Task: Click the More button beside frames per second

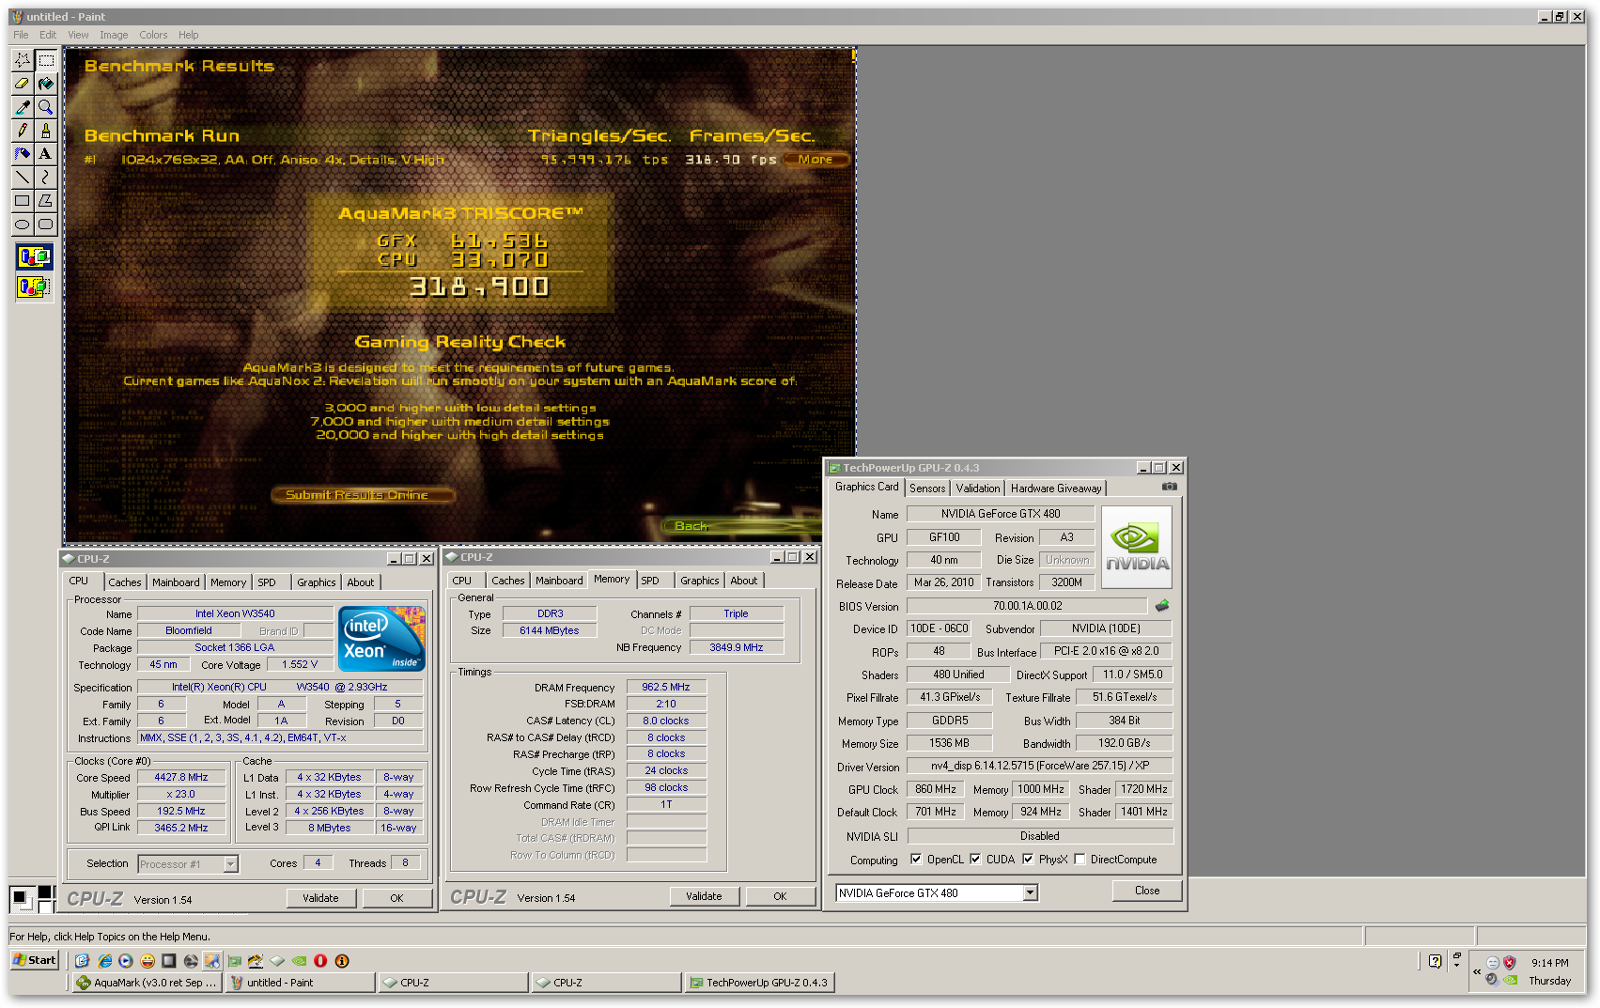Action: [x=817, y=159]
